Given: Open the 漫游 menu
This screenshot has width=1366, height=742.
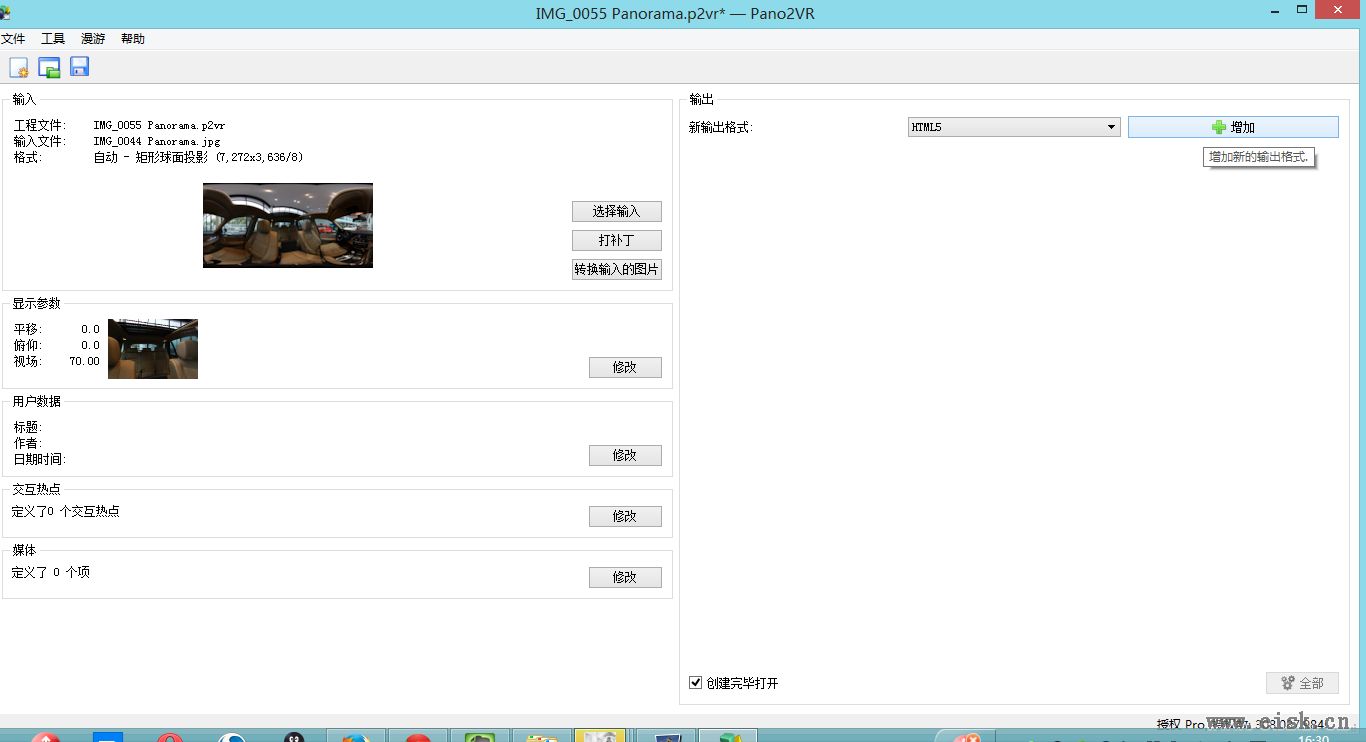Looking at the screenshot, I should 93,39.
